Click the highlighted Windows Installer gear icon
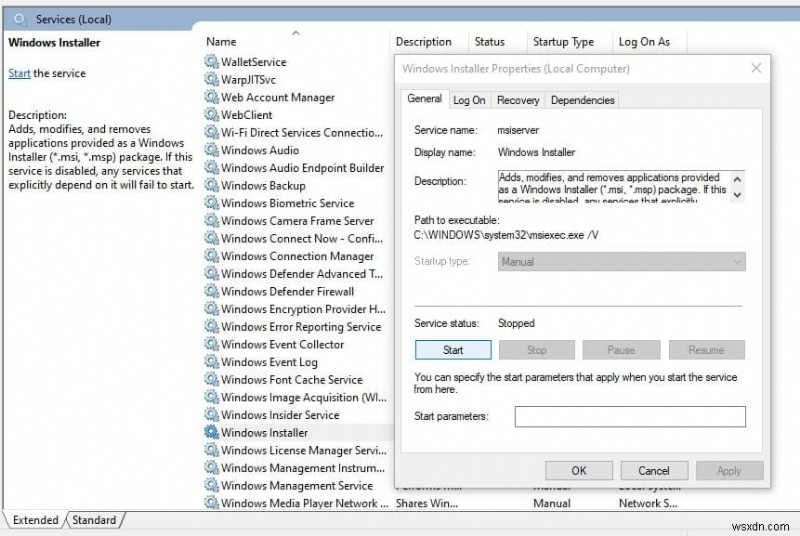Image resolution: width=800 pixels, height=536 pixels. pyautogui.click(x=211, y=432)
